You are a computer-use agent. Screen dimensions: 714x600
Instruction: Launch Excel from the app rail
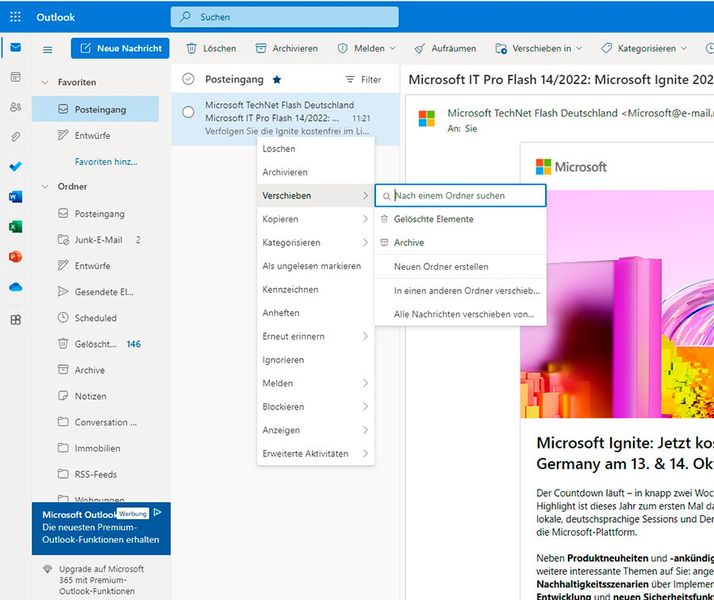[15, 227]
